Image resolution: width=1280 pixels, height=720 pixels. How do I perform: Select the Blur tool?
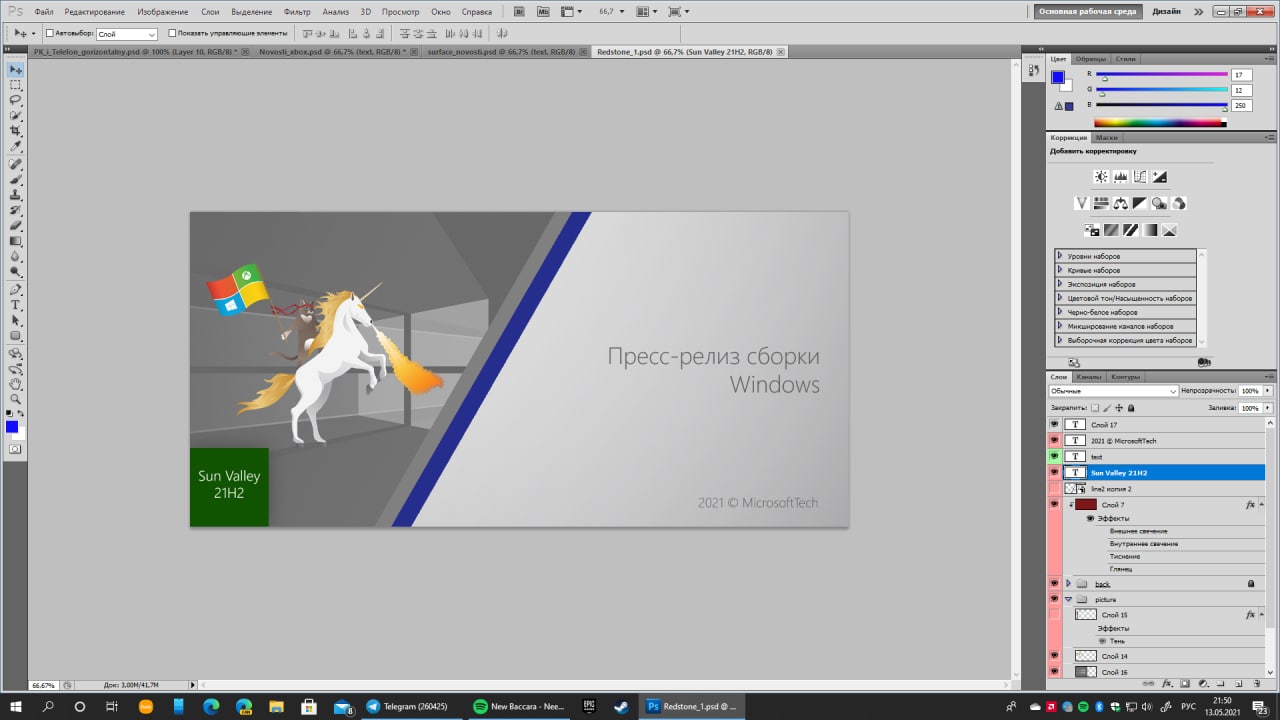(15, 256)
